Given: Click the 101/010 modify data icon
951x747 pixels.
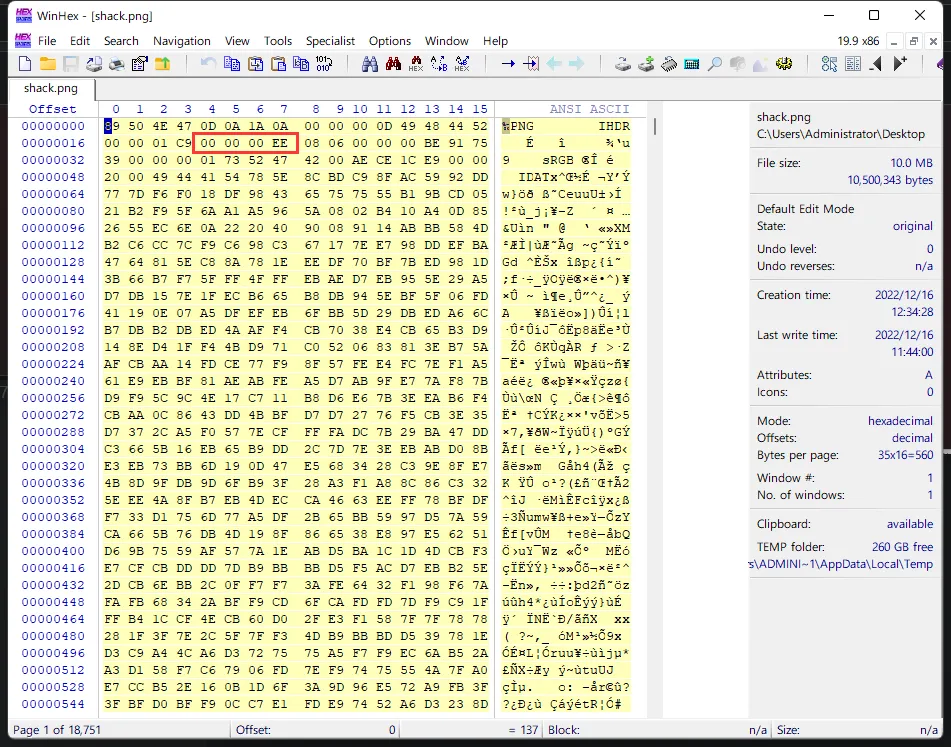Looking at the screenshot, I should [324, 64].
